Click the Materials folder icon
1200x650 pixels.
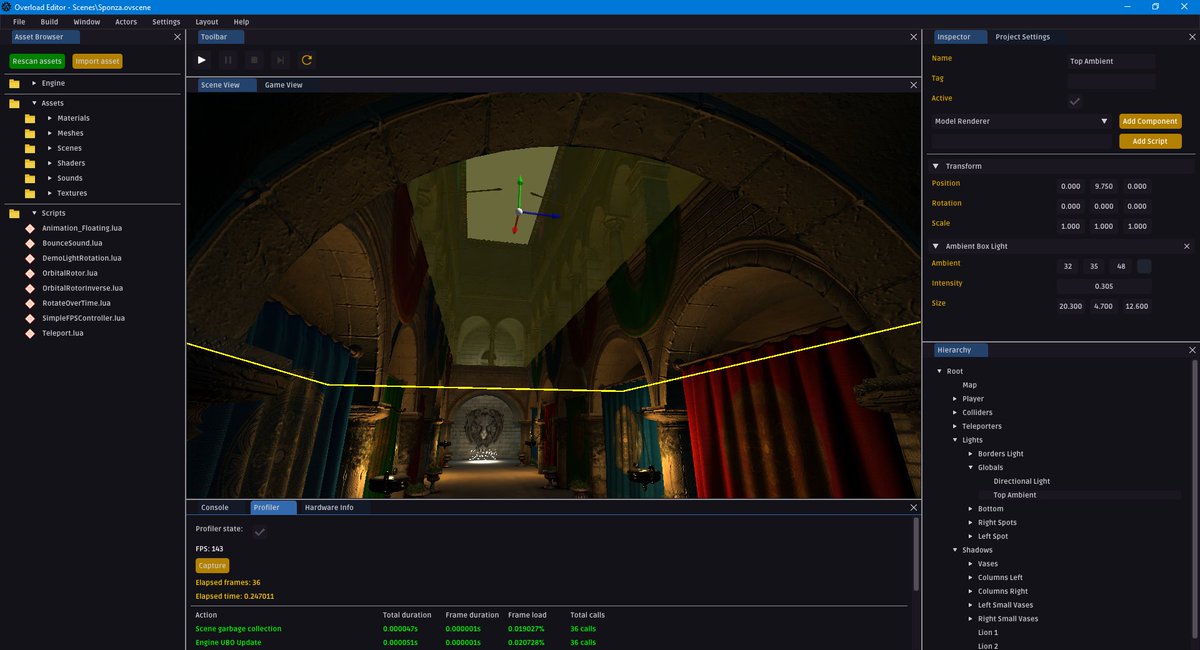click(x=30, y=118)
